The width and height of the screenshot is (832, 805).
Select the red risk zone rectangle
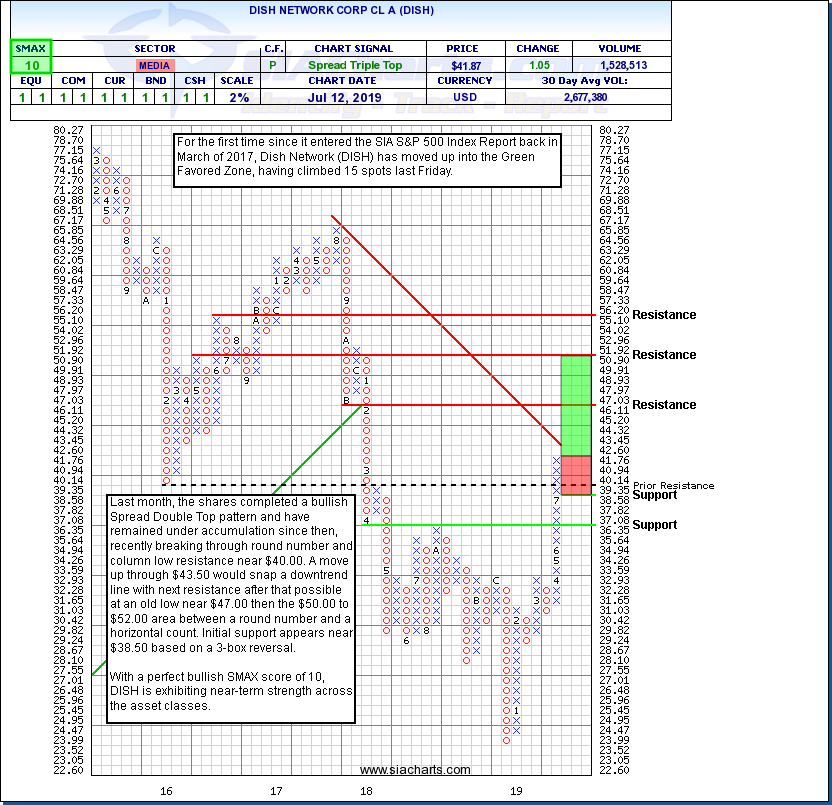(x=575, y=474)
